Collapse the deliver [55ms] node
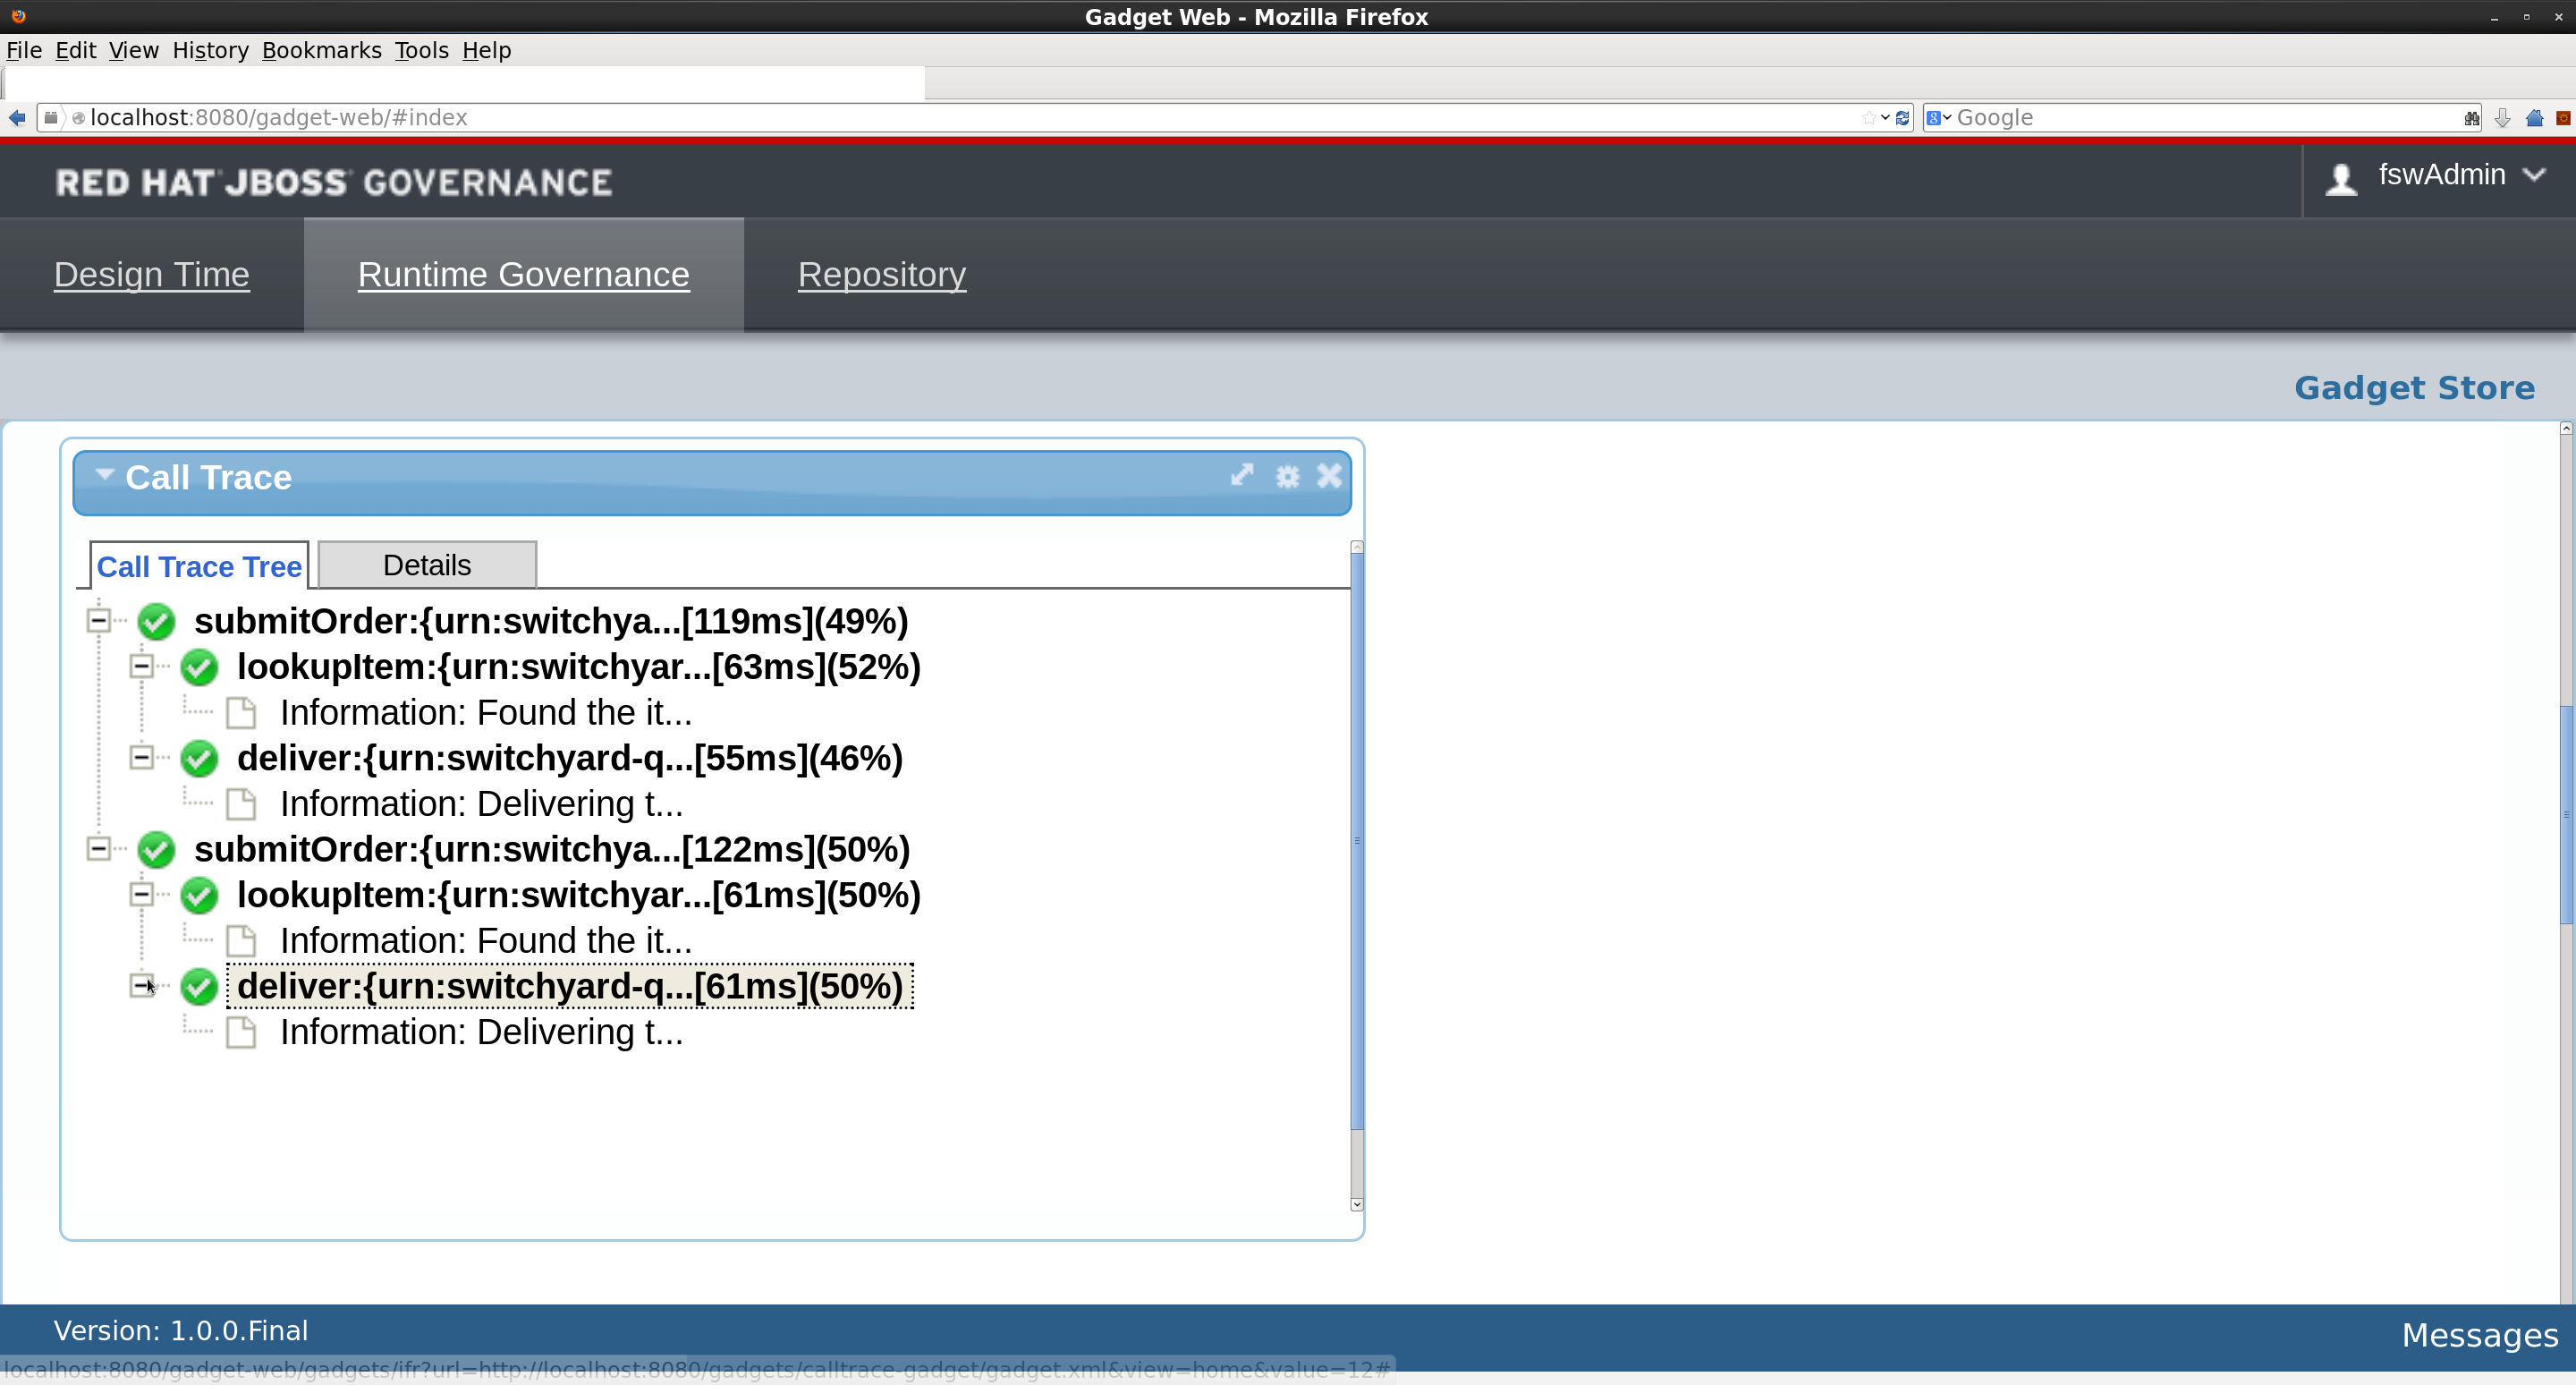Viewport: 2576px width, 1385px height. 141,758
